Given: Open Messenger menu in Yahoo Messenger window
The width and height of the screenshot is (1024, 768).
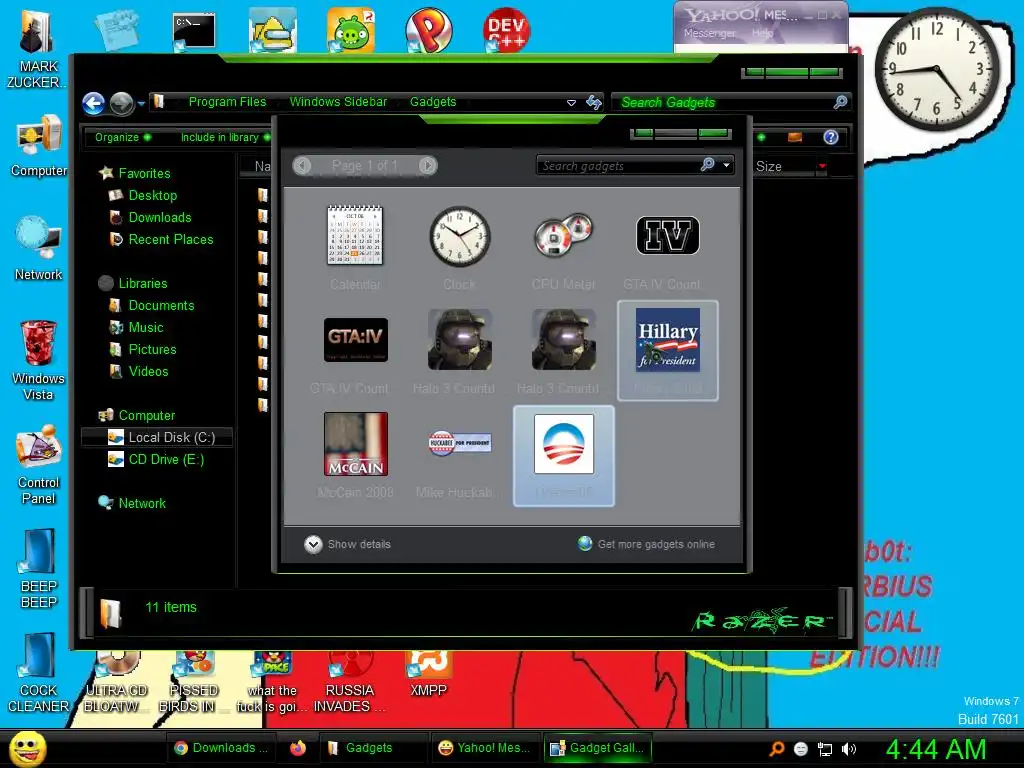Looking at the screenshot, I should pyautogui.click(x=709, y=33).
